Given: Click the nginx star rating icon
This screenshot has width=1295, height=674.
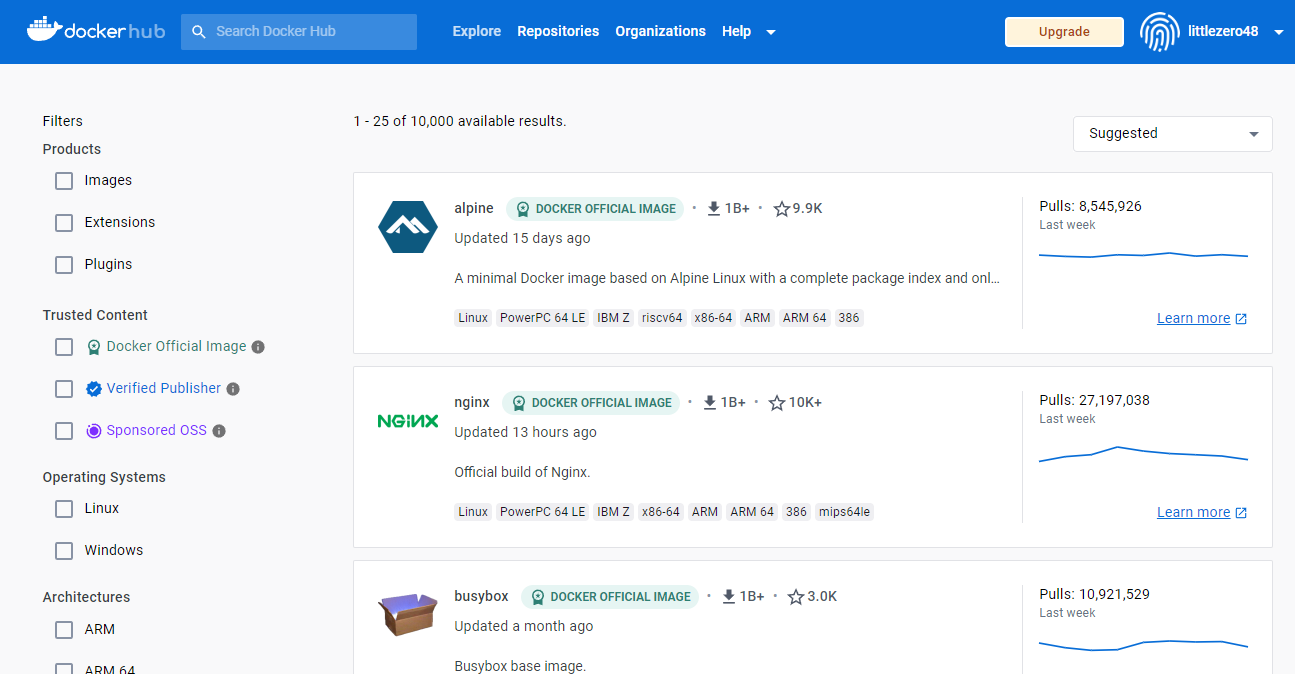Looking at the screenshot, I should pos(778,403).
